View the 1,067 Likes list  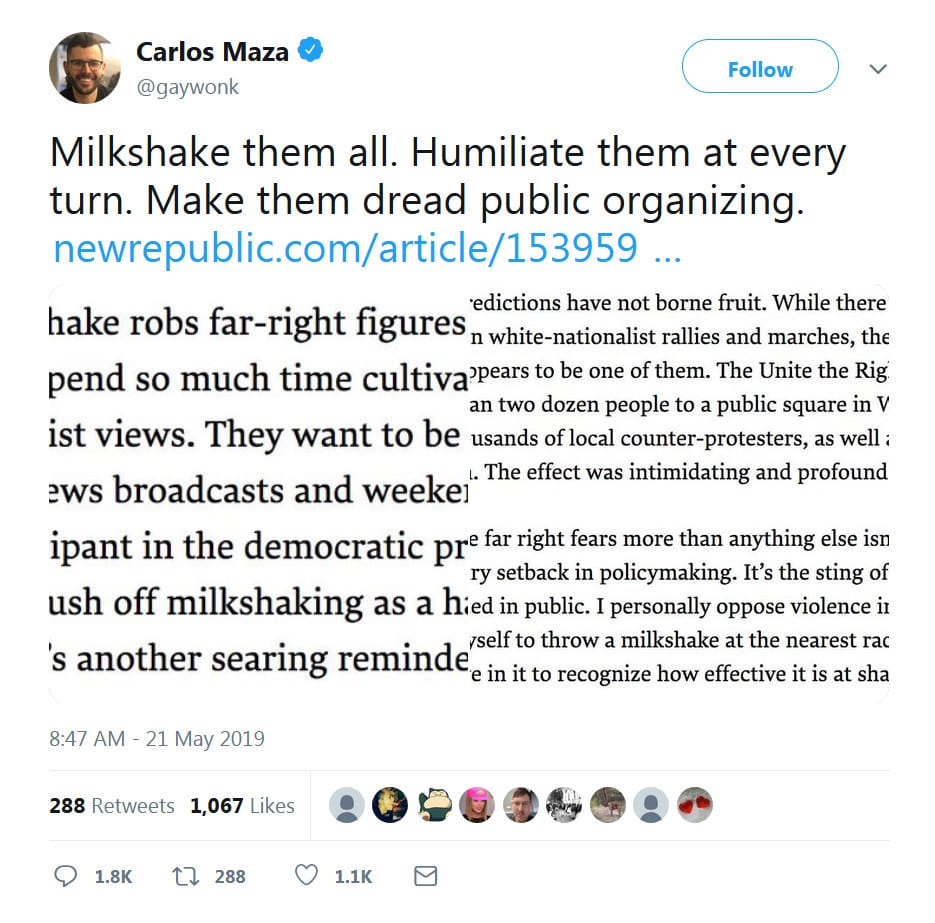coord(242,805)
